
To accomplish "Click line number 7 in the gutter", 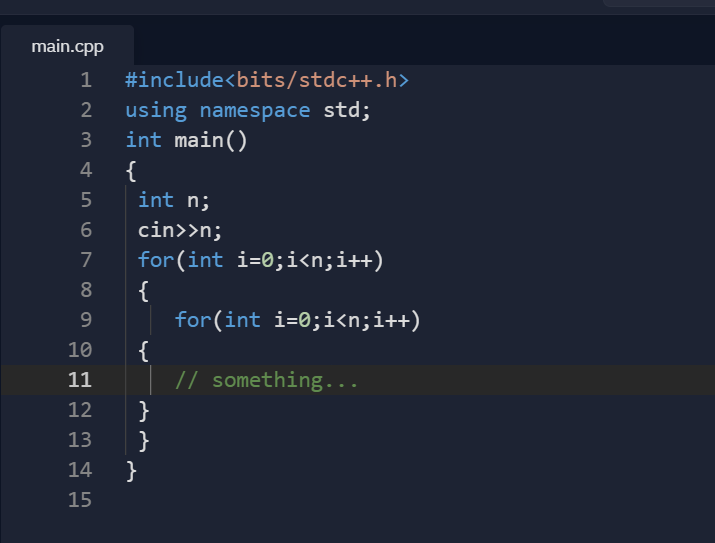I will point(85,260).
